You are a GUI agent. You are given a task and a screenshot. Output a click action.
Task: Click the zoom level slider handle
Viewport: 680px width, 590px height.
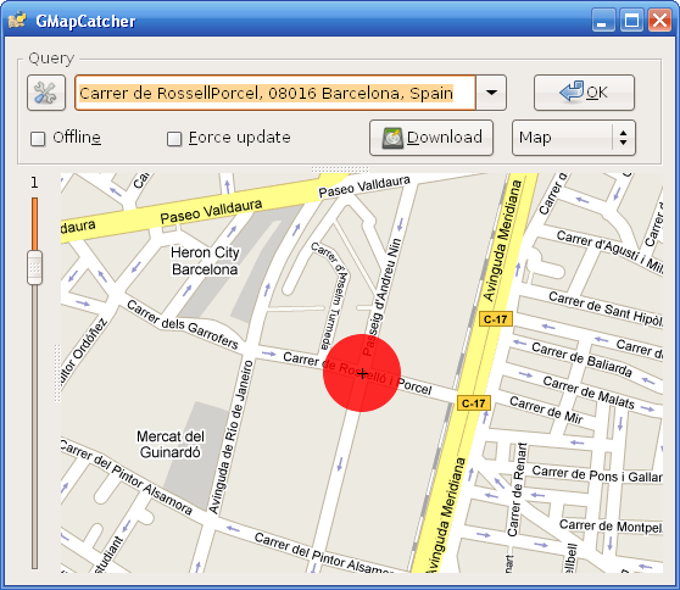coord(35,267)
